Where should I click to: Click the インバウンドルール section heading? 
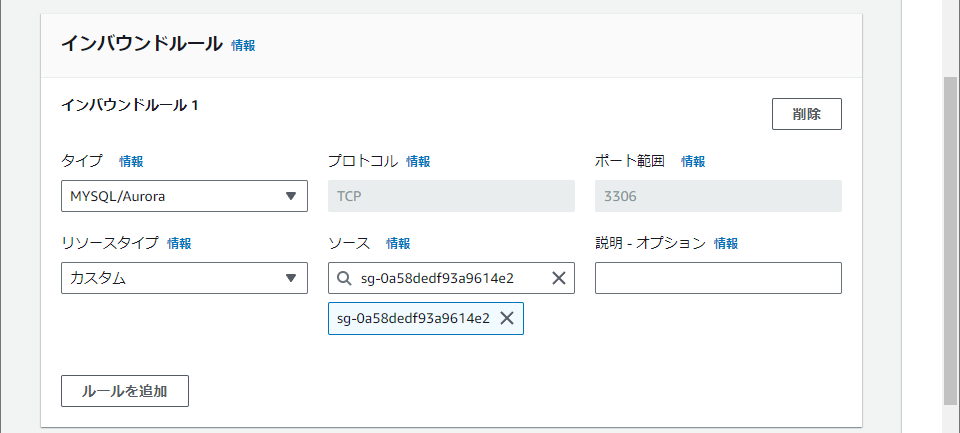pos(141,44)
